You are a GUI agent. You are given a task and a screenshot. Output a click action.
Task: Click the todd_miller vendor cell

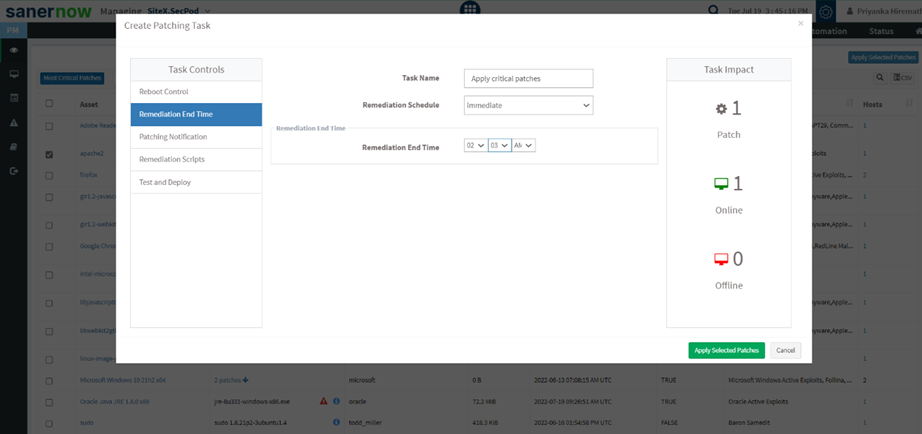click(x=364, y=423)
